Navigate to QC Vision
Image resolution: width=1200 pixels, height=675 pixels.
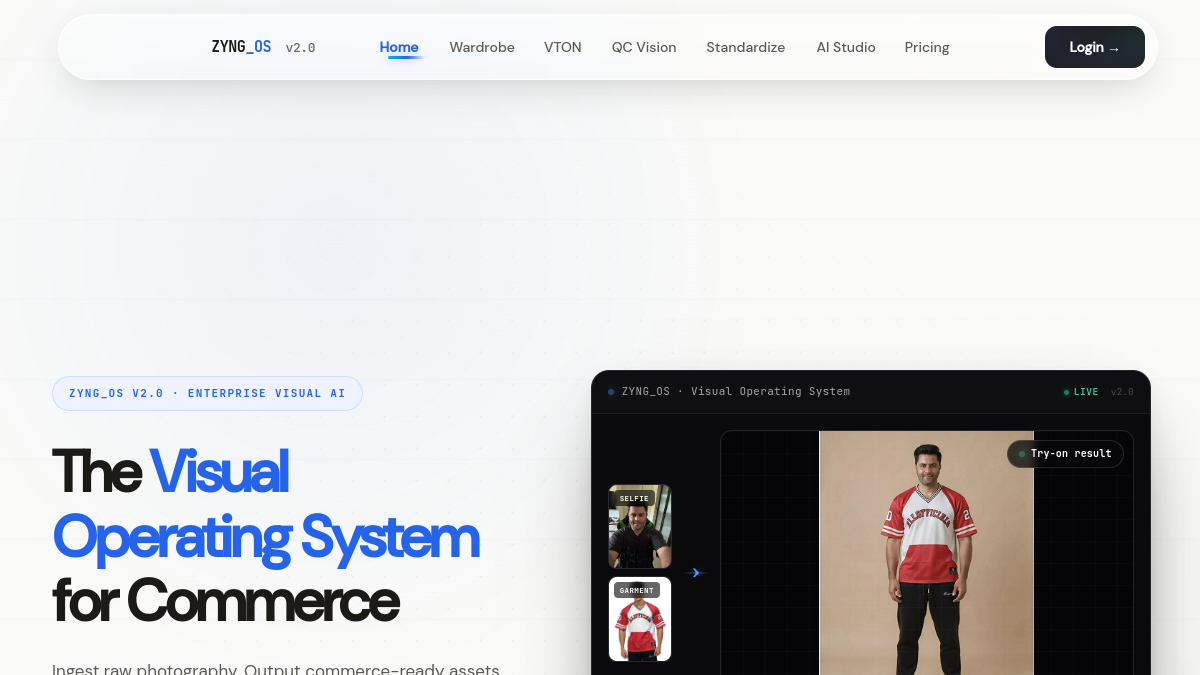(644, 47)
